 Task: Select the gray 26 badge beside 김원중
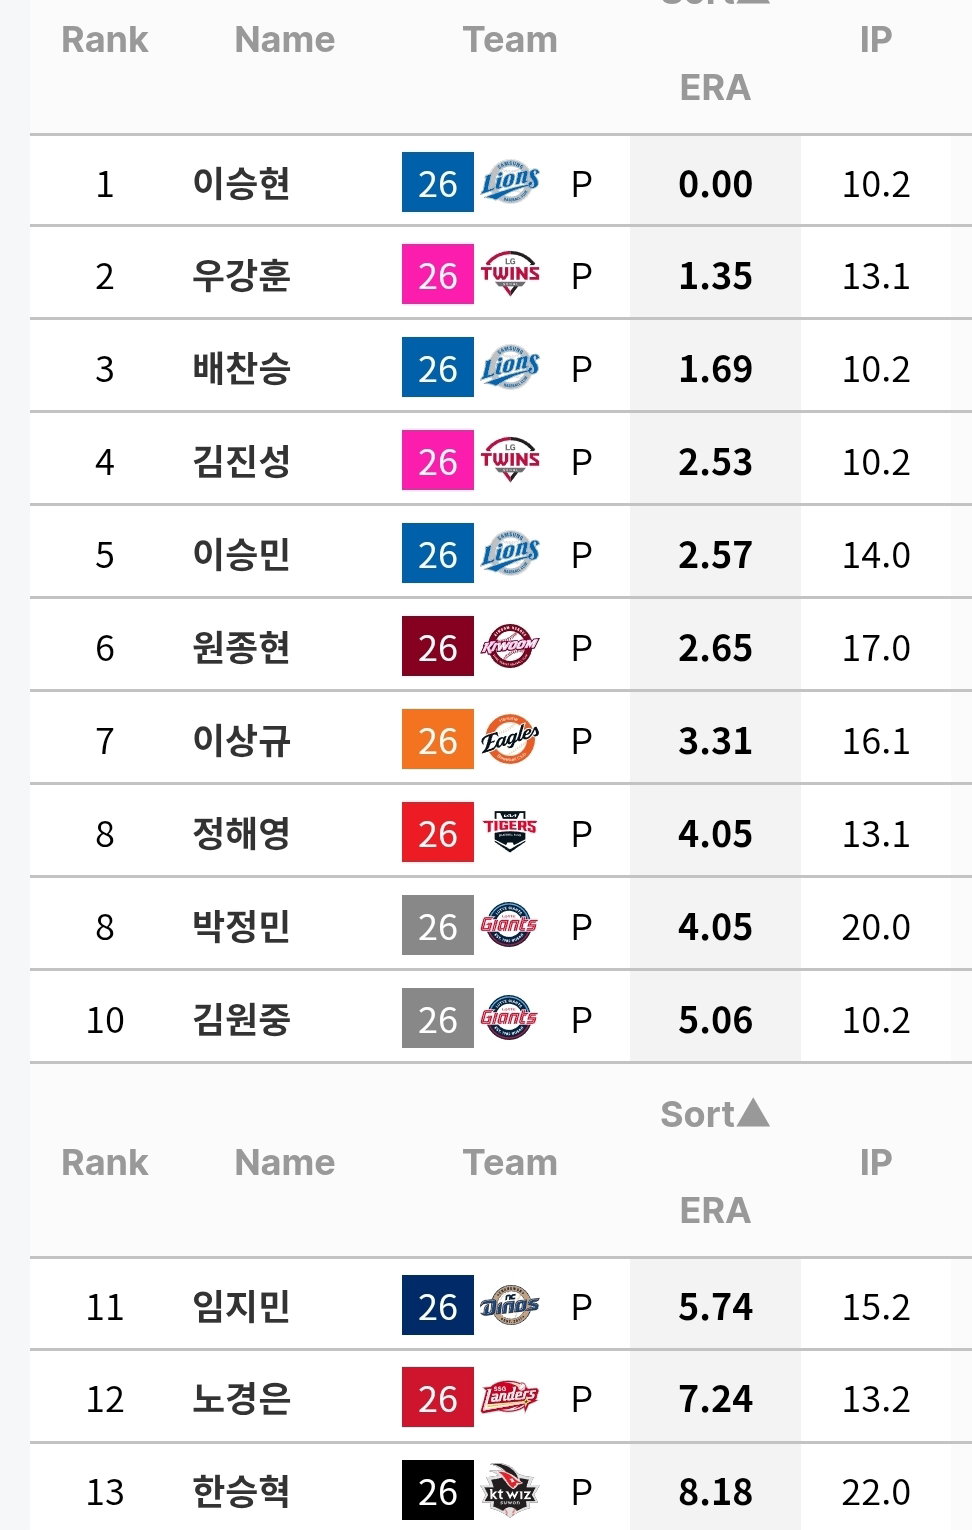(438, 1018)
